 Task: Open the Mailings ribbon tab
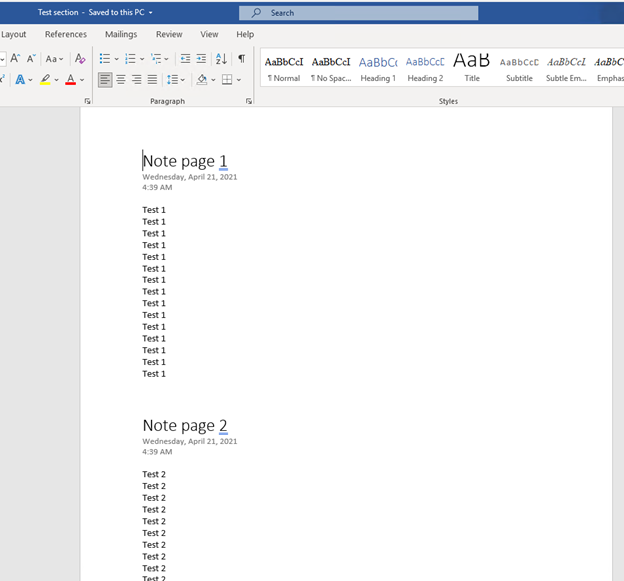click(121, 35)
